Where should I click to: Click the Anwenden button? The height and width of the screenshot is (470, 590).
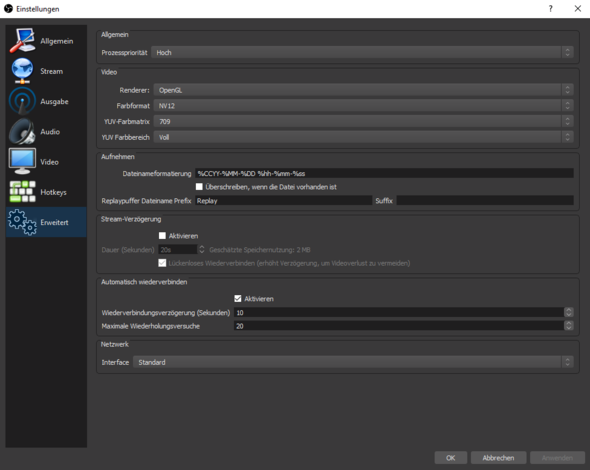(x=557, y=458)
